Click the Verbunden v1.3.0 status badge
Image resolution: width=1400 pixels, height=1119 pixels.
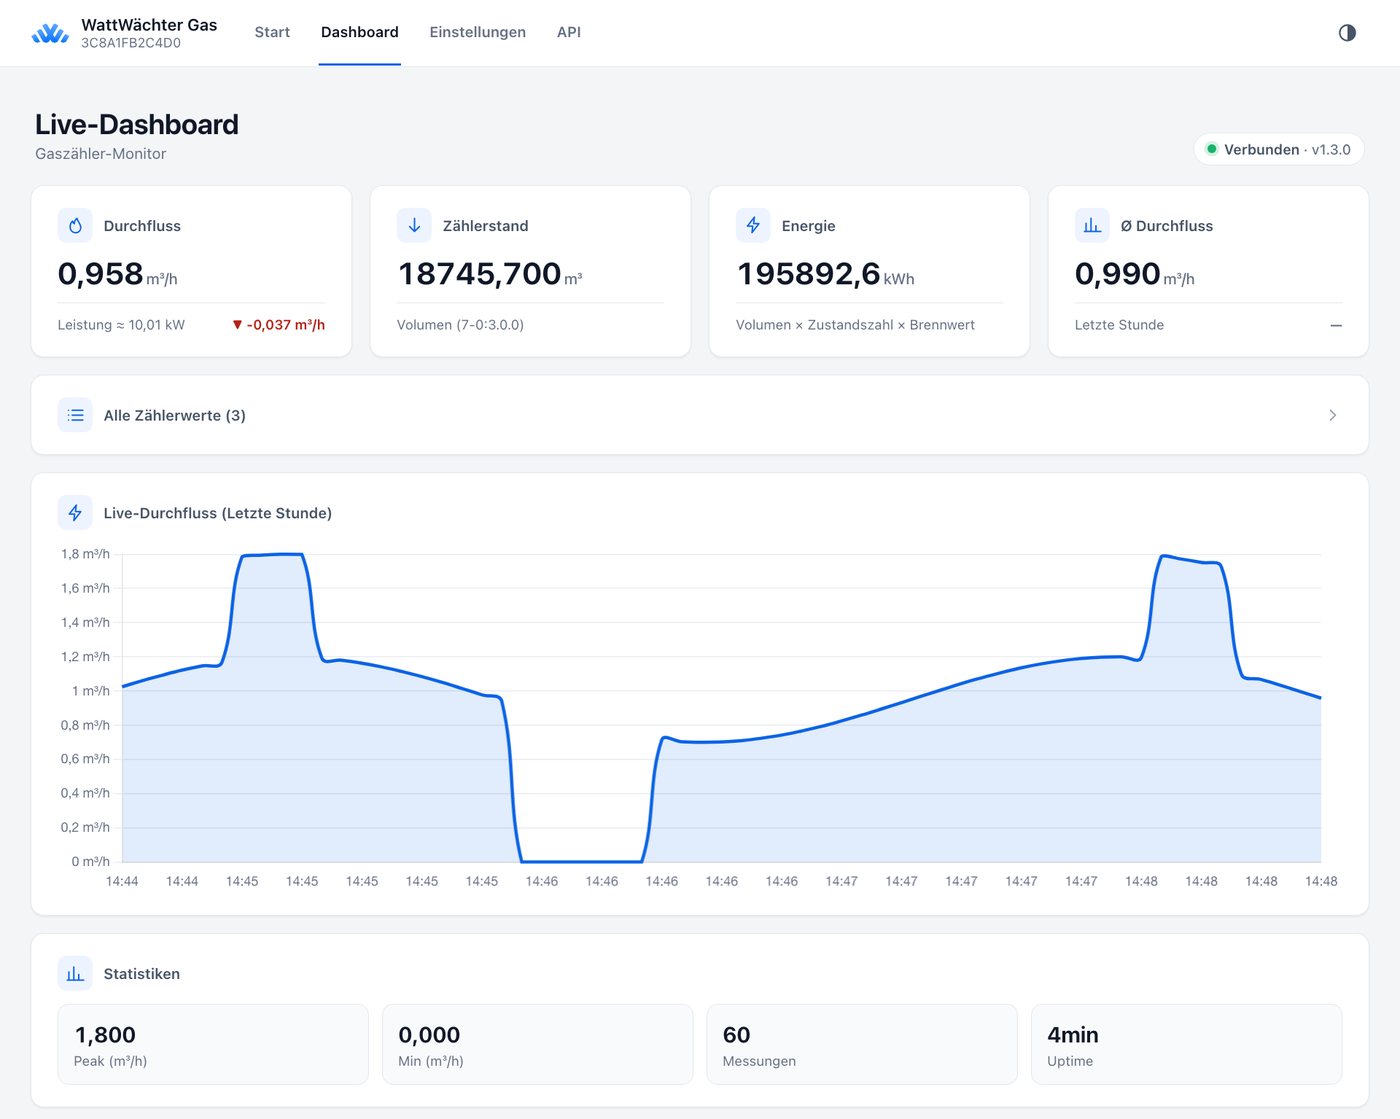point(1279,149)
